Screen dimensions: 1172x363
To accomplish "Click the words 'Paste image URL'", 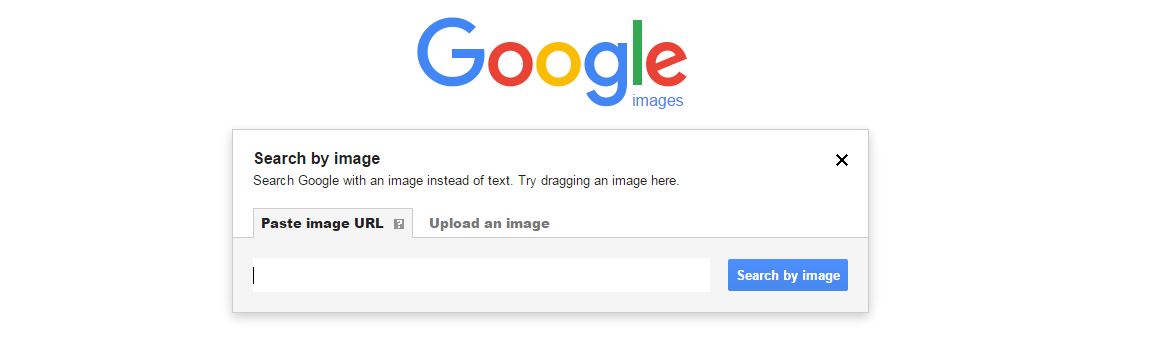I will click(x=322, y=223).
